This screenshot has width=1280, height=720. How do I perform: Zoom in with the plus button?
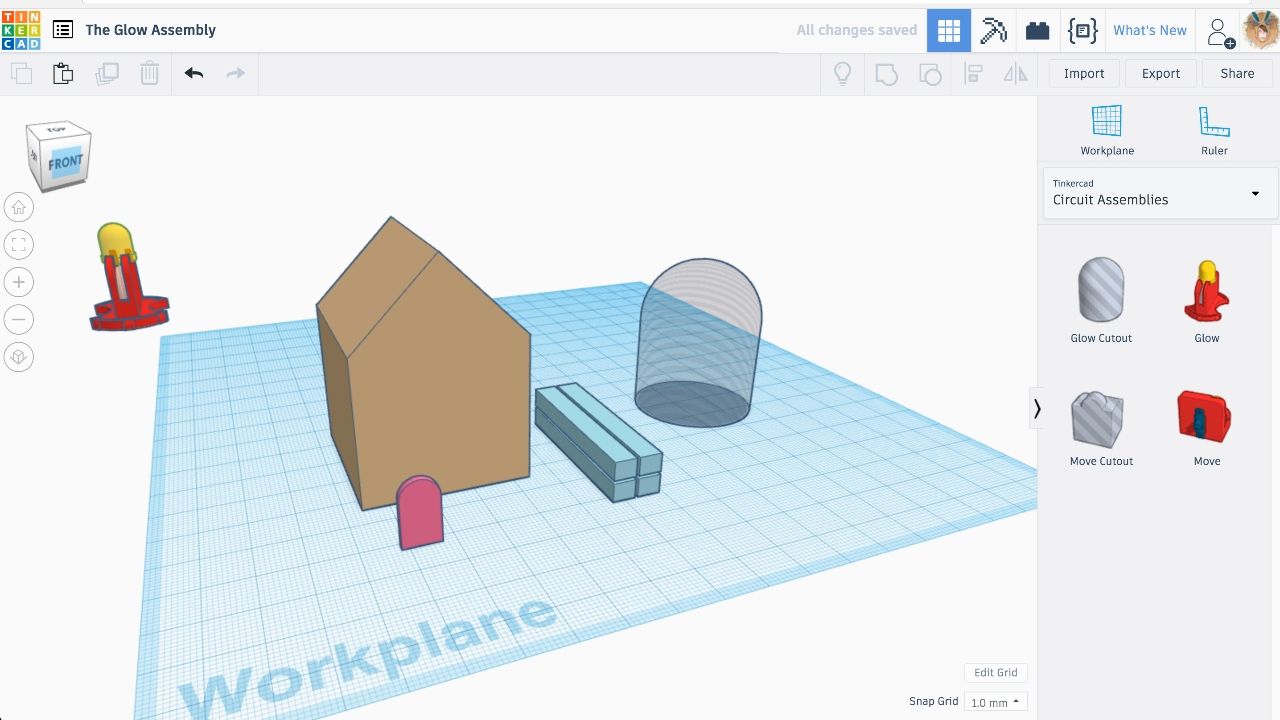18,282
